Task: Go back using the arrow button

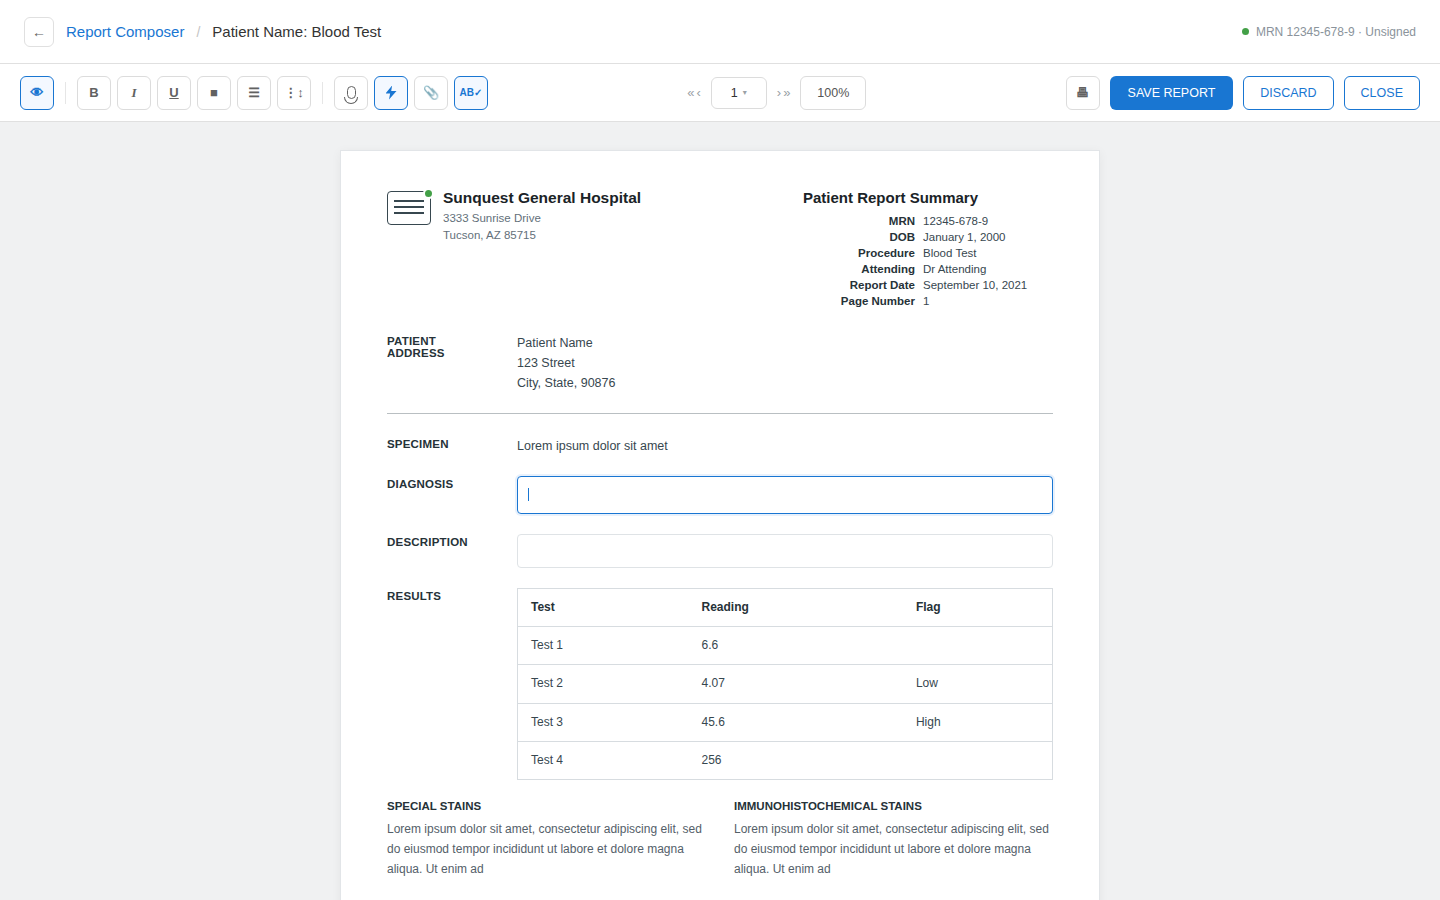Action: [x=39, y=32]
